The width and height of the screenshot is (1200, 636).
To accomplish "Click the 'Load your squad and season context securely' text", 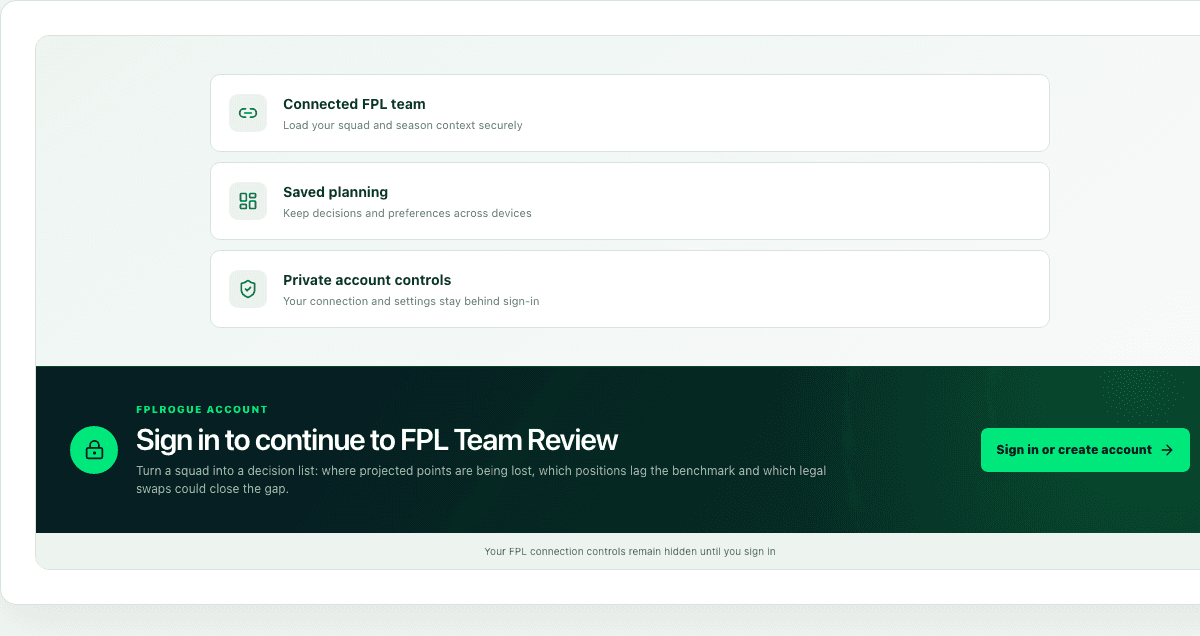I will (x=403, y=126).
